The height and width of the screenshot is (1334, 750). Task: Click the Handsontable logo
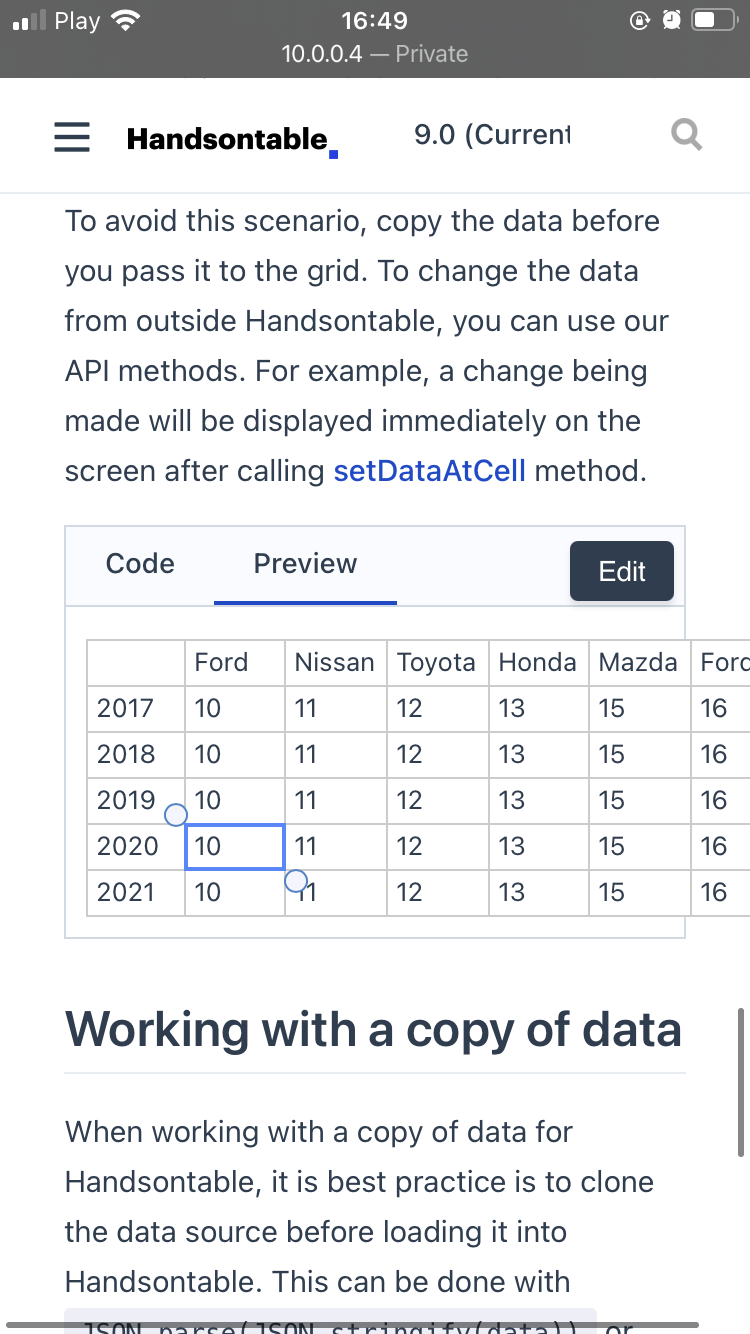230,138
